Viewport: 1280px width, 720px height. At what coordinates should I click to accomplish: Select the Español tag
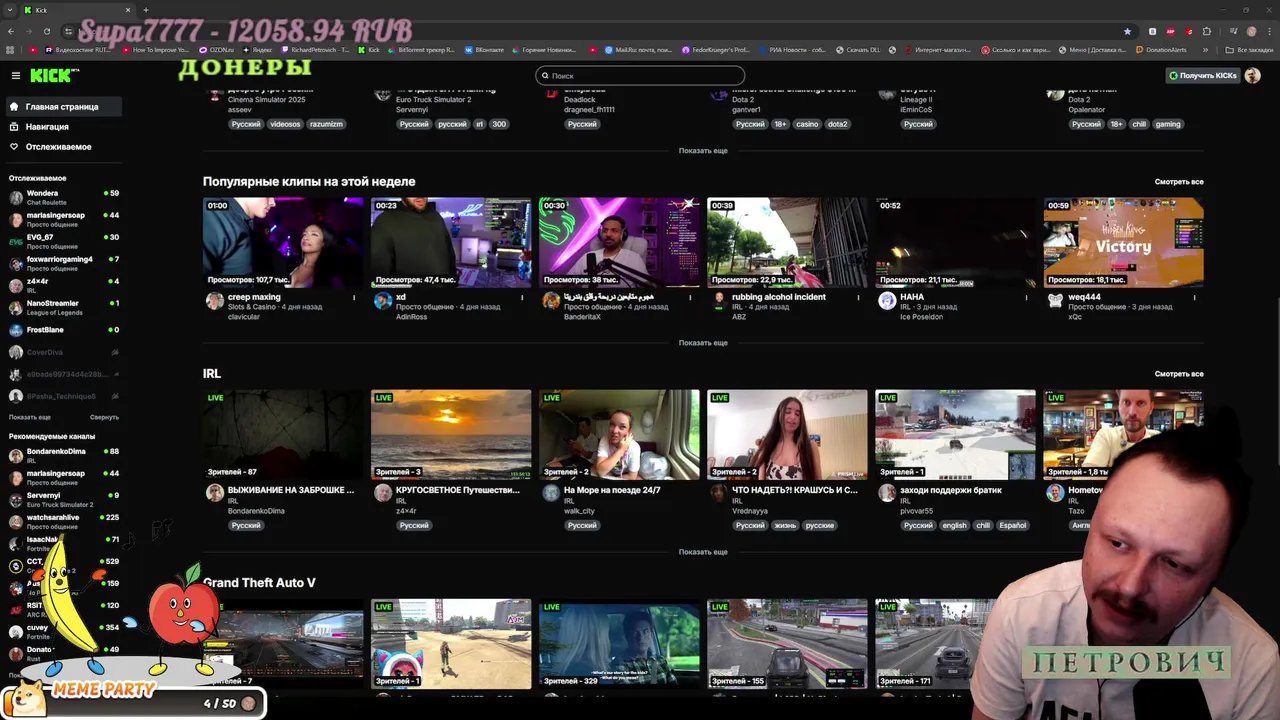point(1012,525)
